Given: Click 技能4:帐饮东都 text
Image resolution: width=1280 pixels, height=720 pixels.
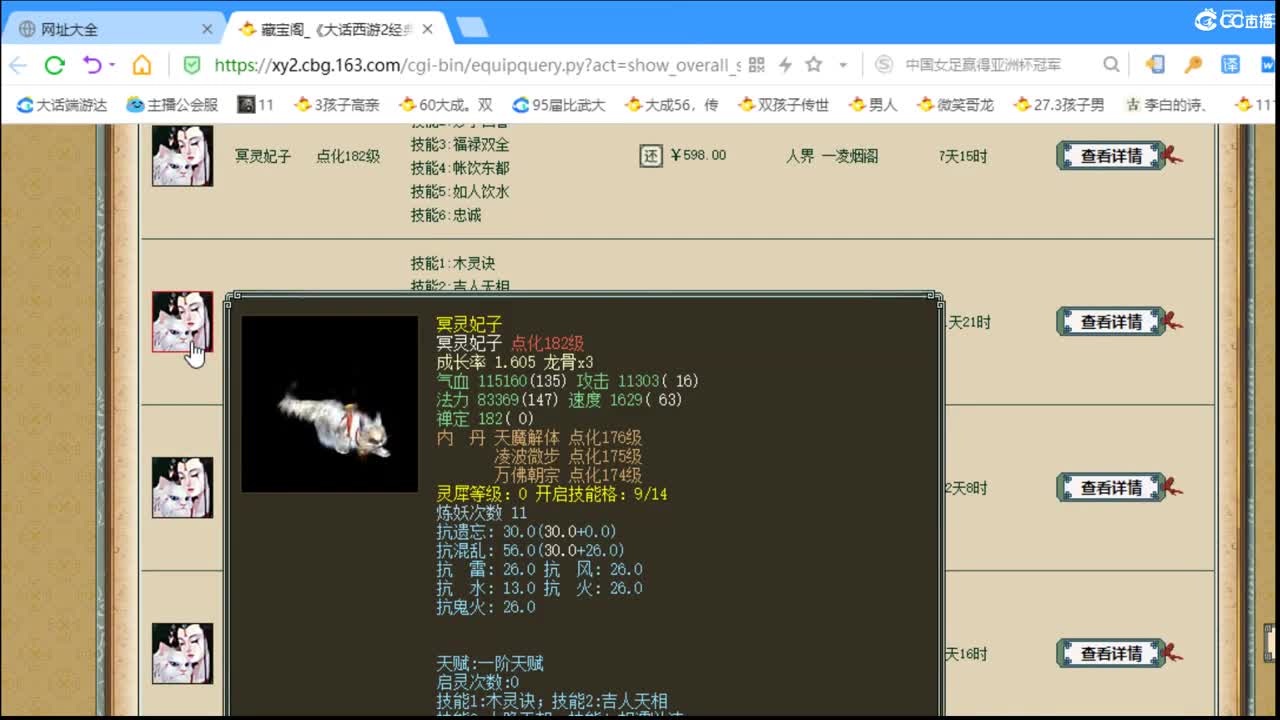Looking at the screenshot, I should pos(460,168).
